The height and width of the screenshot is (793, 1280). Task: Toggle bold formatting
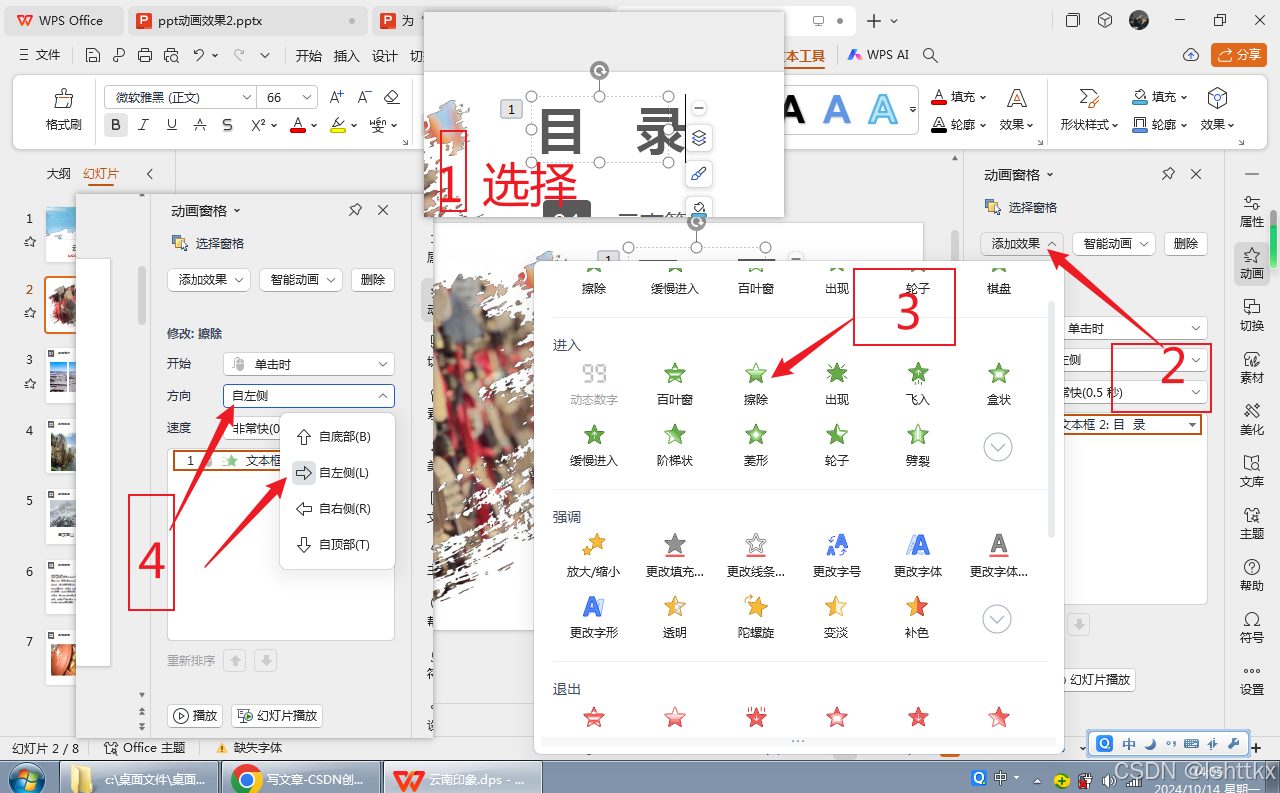(116, 125)
